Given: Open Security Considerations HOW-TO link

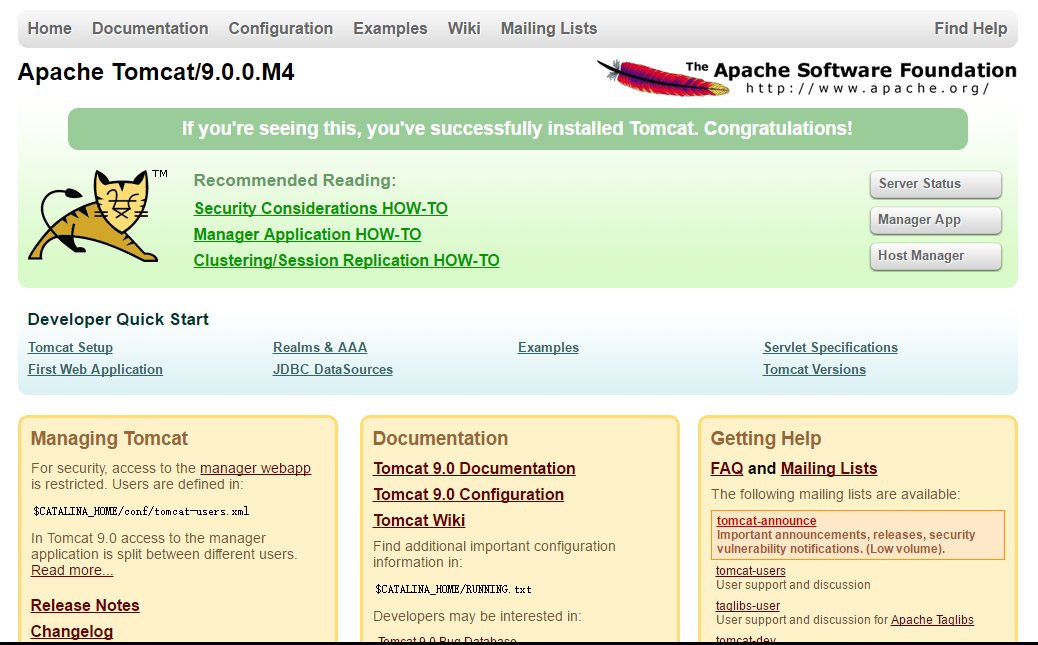Looking at the screenshot, I should [320, 209].
